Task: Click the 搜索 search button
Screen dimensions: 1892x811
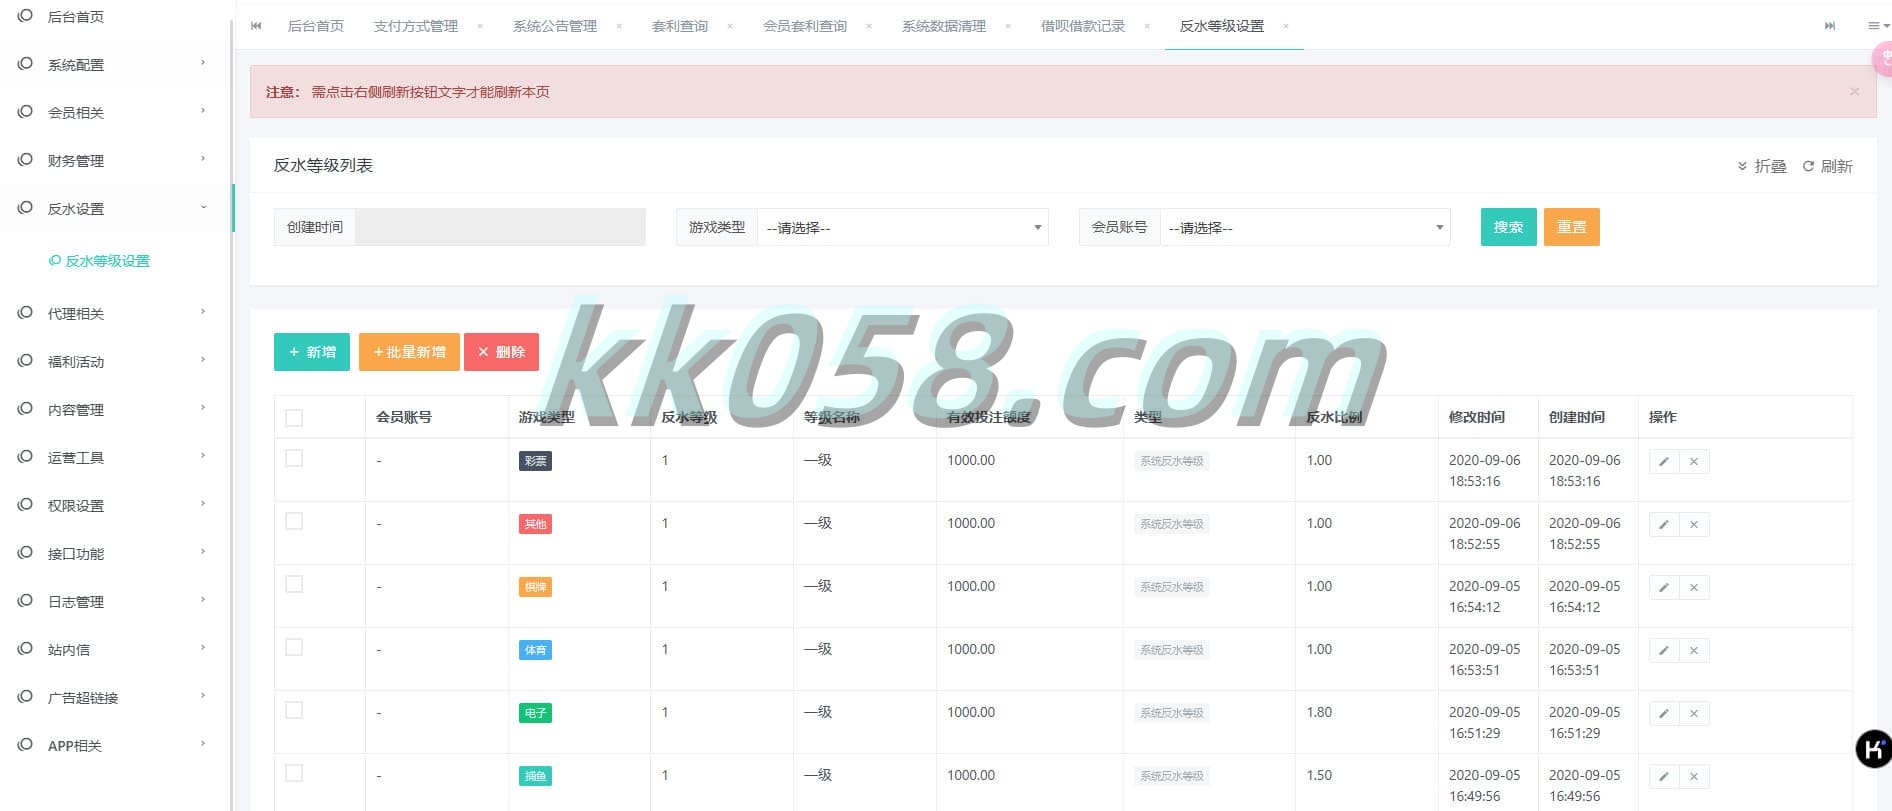Action: click(x=1508, y=227)
